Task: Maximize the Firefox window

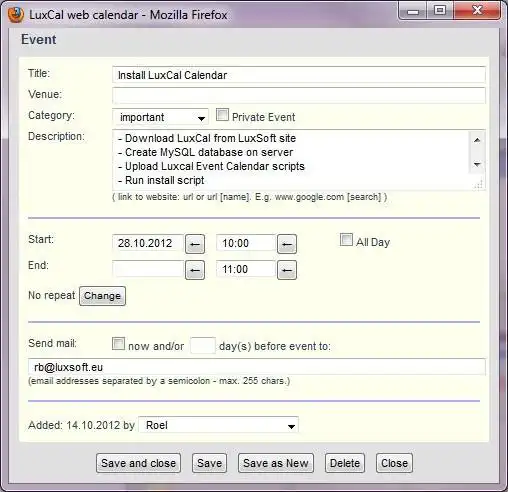Action: tap(440, 11)
